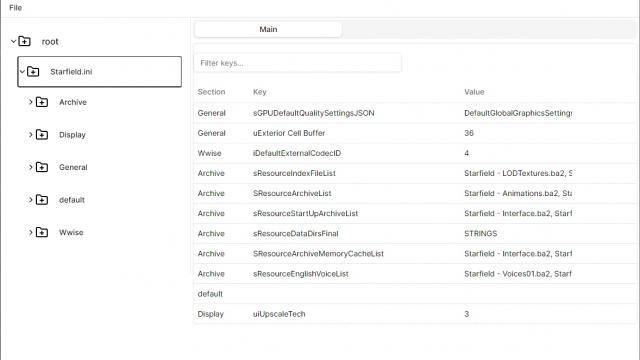Click the Value column header

pyautogui.click(x=474, y=92)
